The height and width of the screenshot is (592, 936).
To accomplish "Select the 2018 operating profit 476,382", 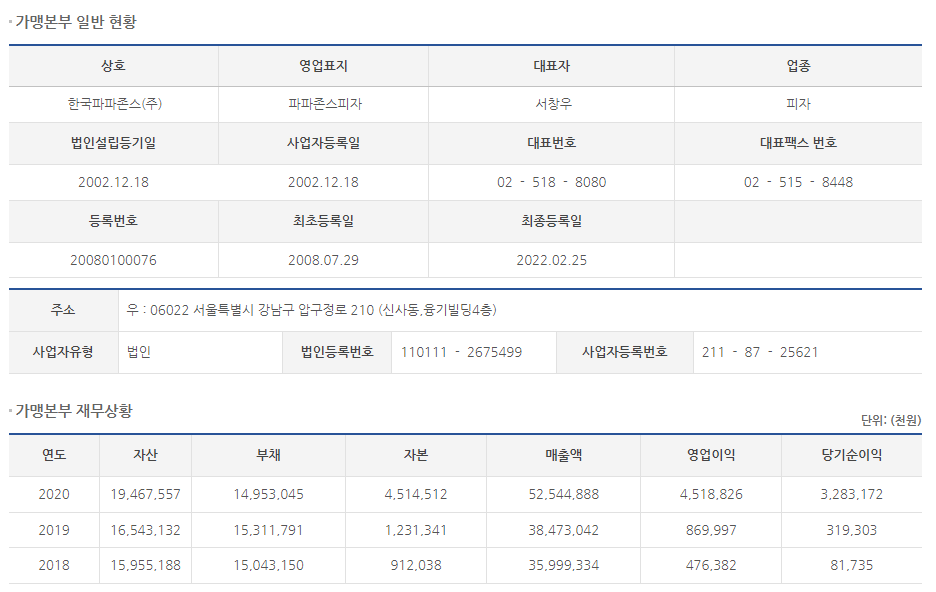I will tap(711, 565).
